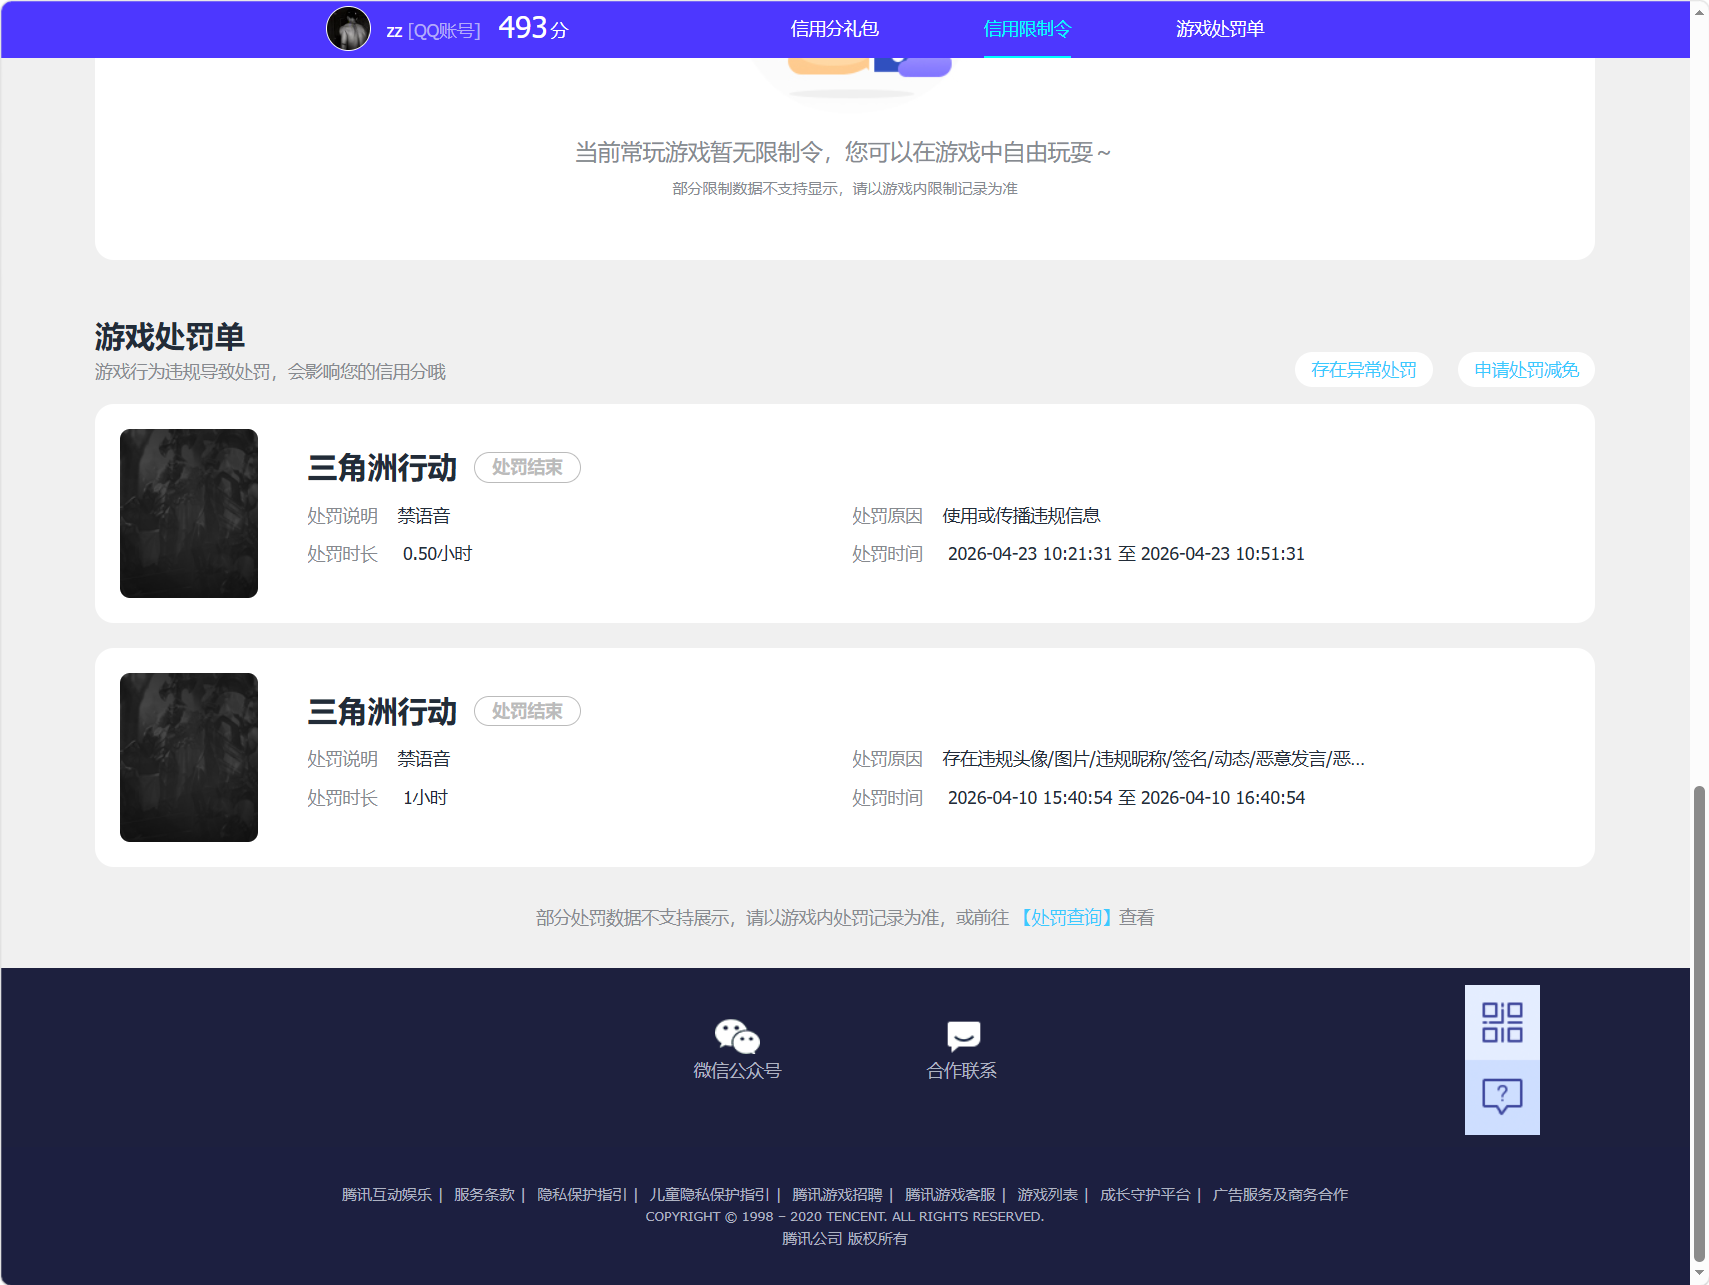The height and width of the screenshot is (1285, 1709).
Task: Click time range 2026-04-10 15:40:54
Action: [1126, 798]
